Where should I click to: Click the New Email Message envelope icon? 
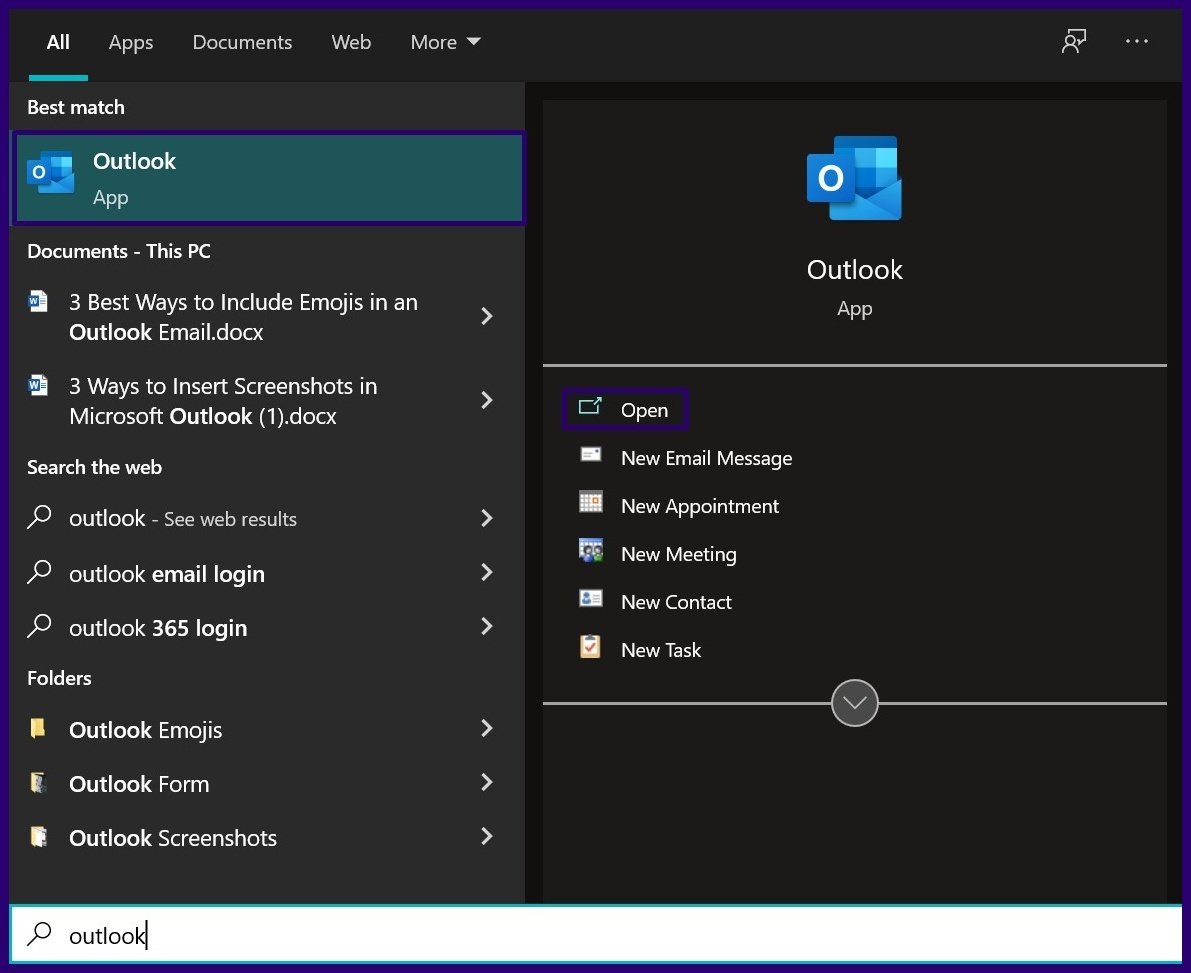[x=591, y=455]
